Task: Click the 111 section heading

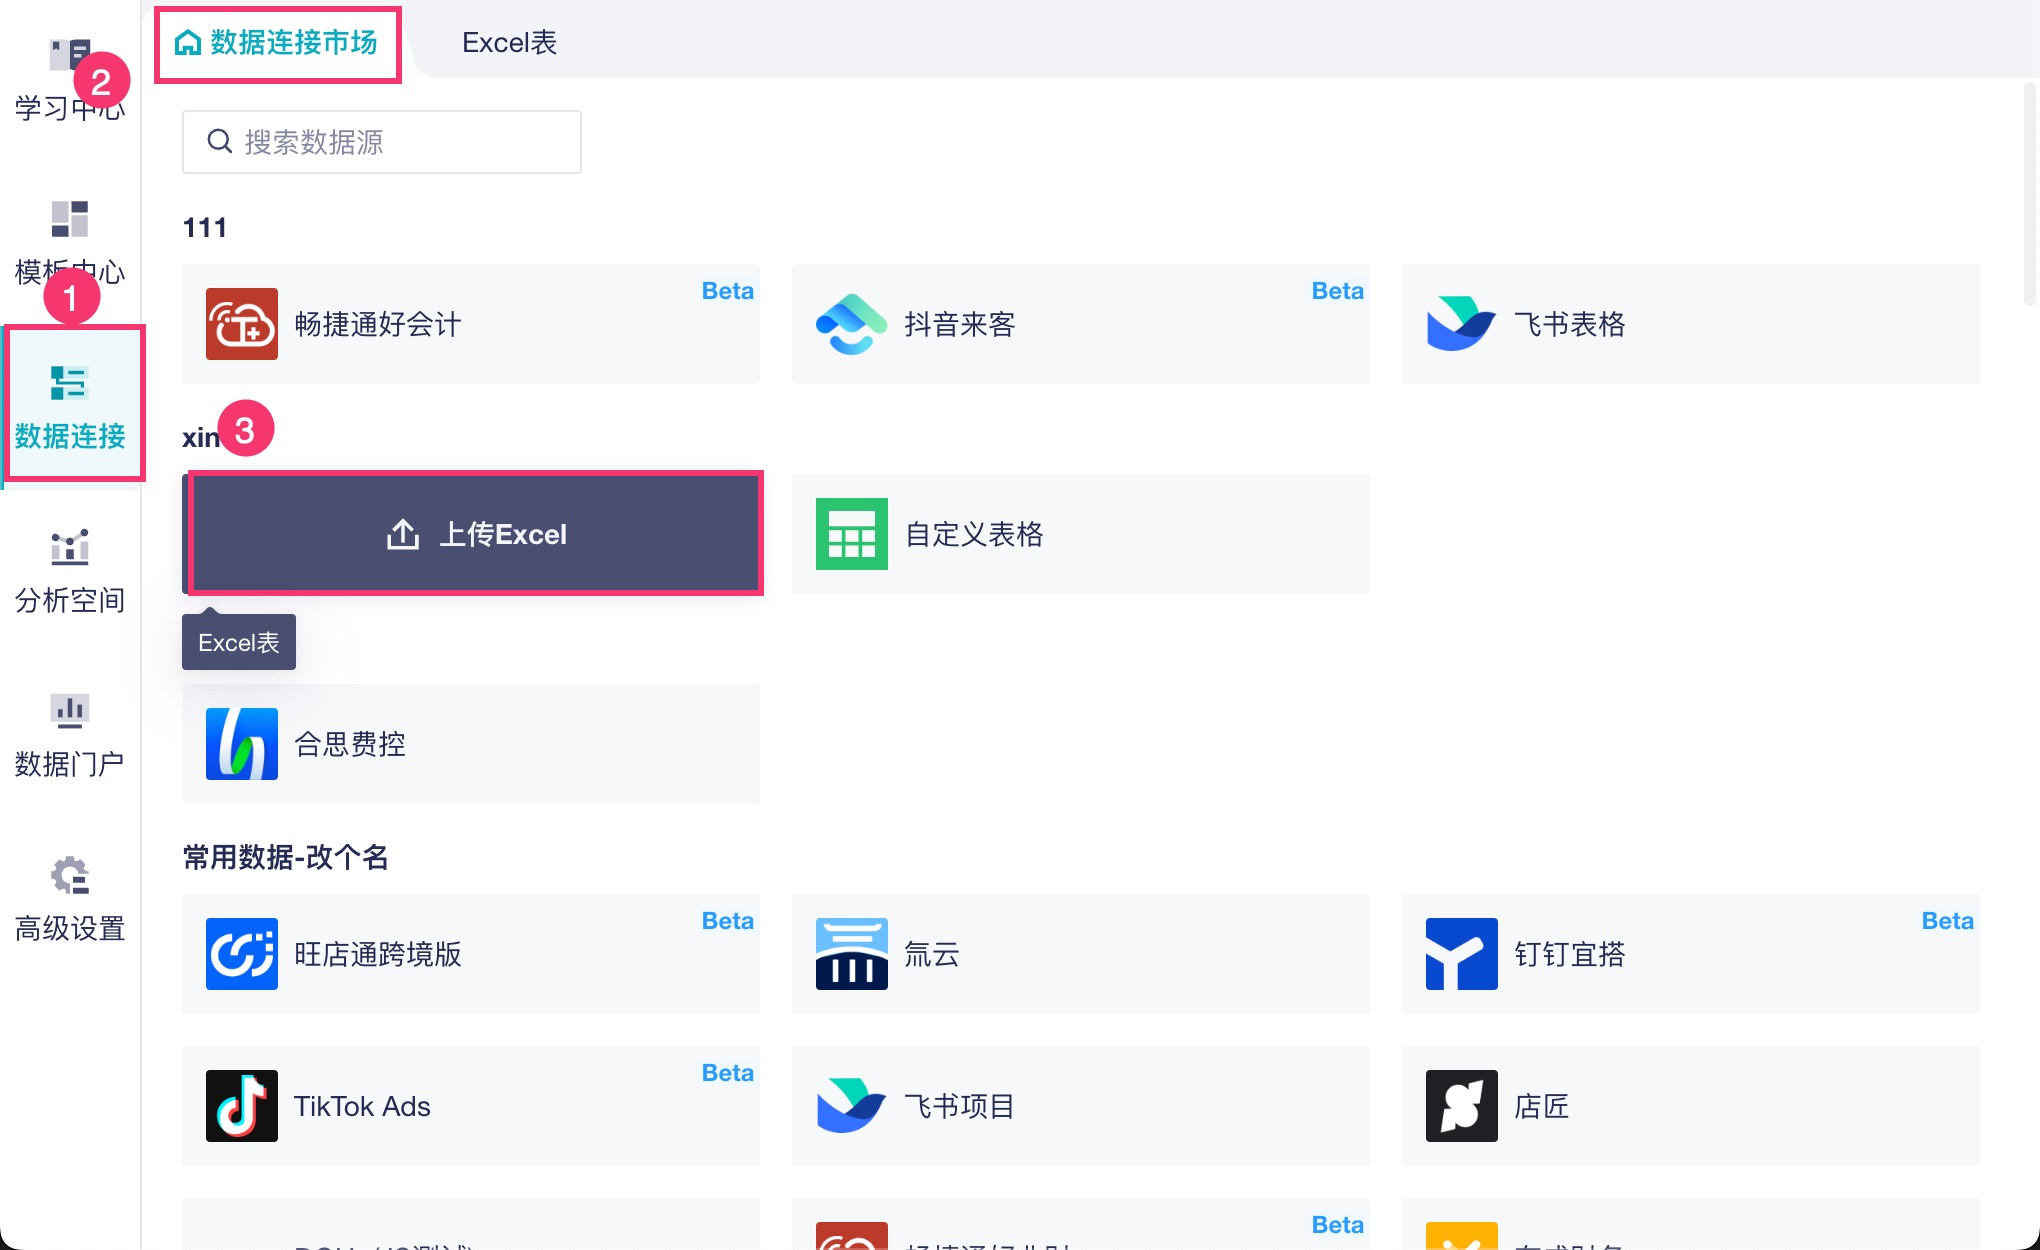Action: (205, 228)
